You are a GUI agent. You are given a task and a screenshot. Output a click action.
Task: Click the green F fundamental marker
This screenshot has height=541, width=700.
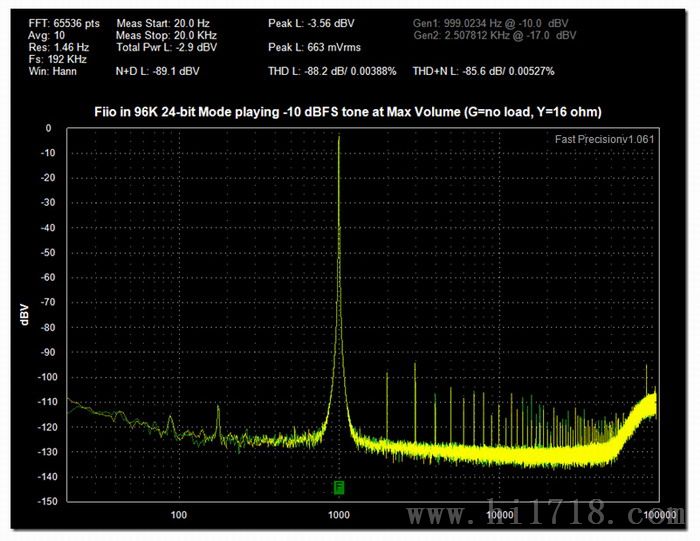[339, 487]
